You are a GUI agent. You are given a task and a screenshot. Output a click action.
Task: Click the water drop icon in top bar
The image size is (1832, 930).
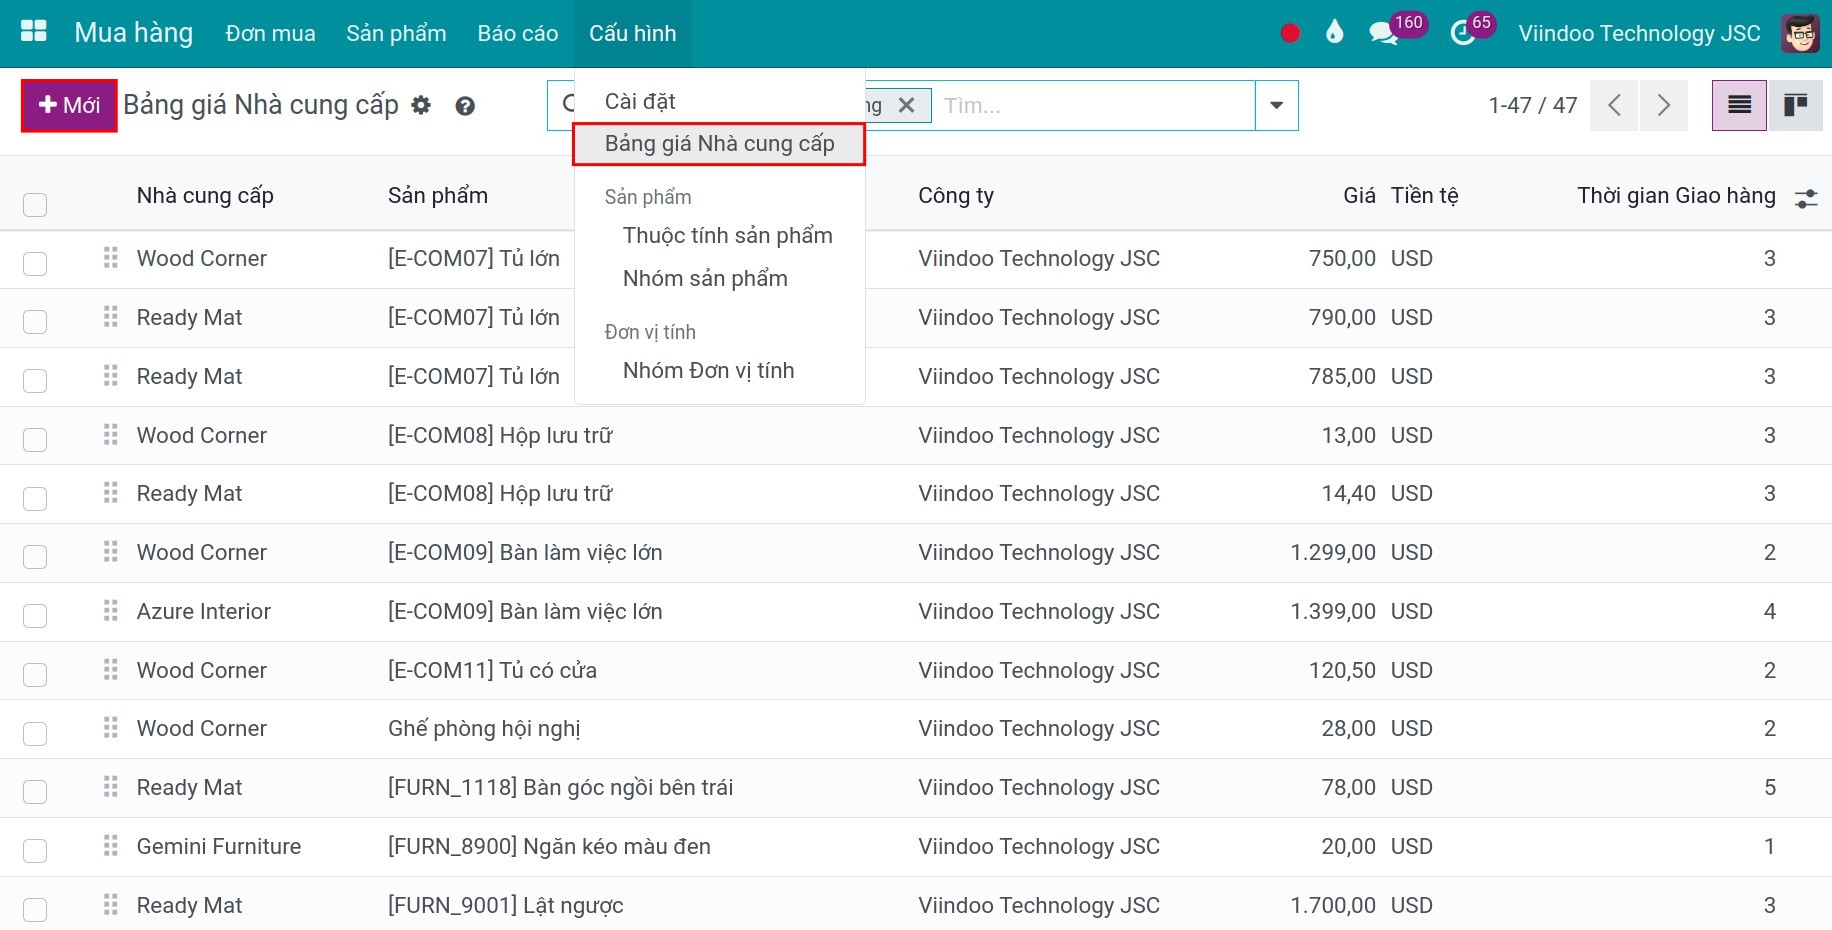click(x=1334, y=33)
